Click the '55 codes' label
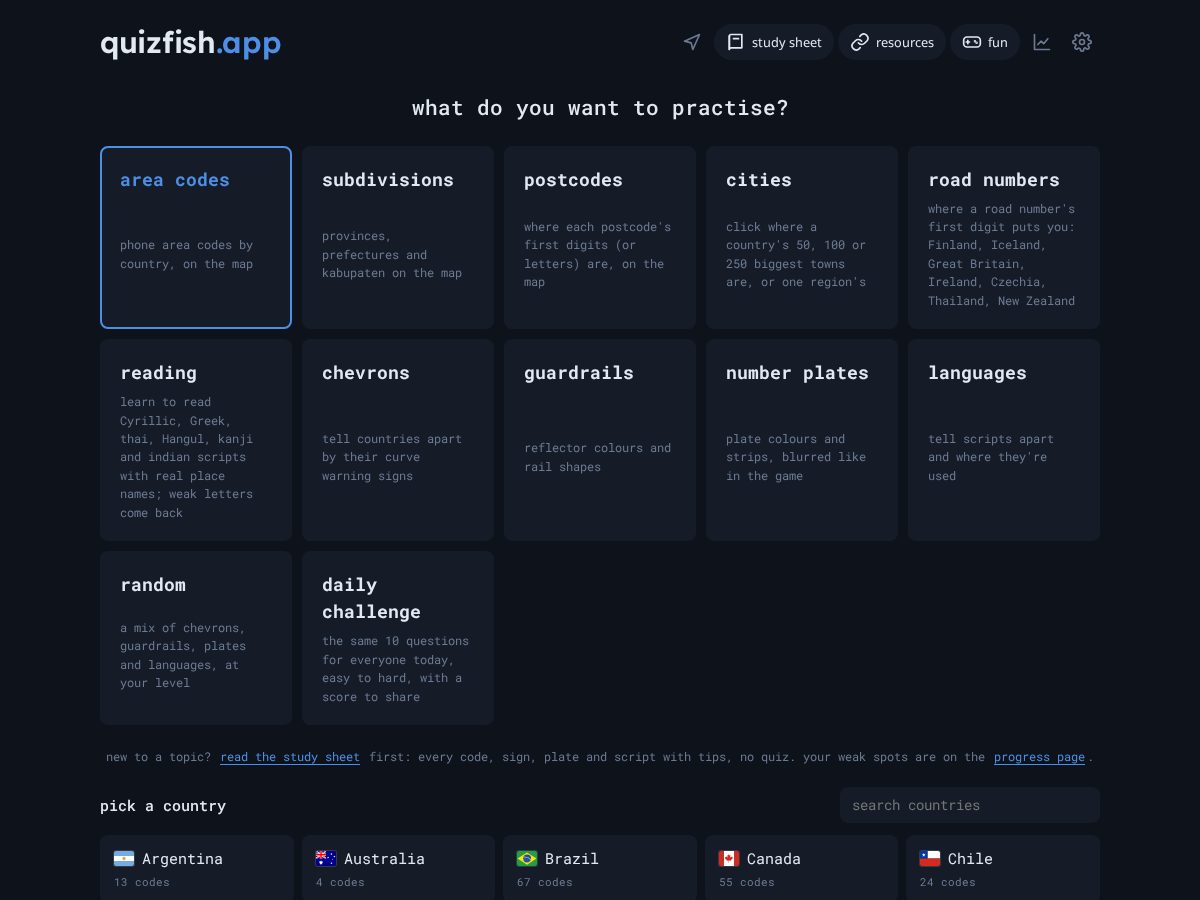Viewport: 1200px width, 900px height. (747, 882)
